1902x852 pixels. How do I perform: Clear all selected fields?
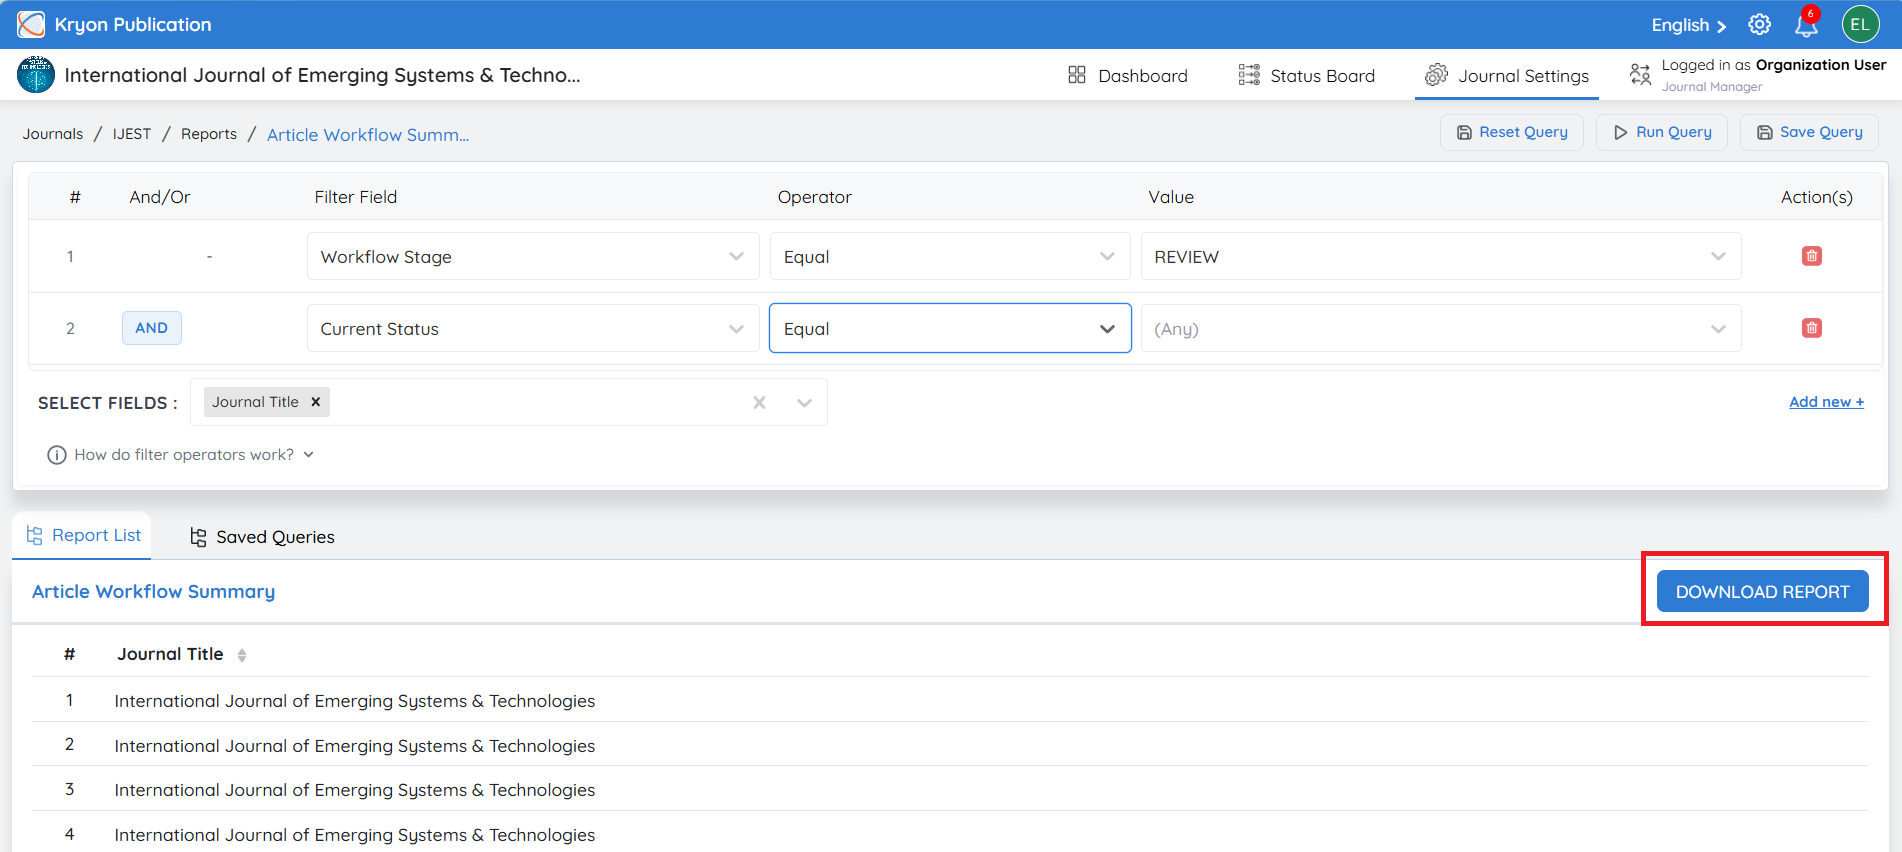[x=759, y=402]
